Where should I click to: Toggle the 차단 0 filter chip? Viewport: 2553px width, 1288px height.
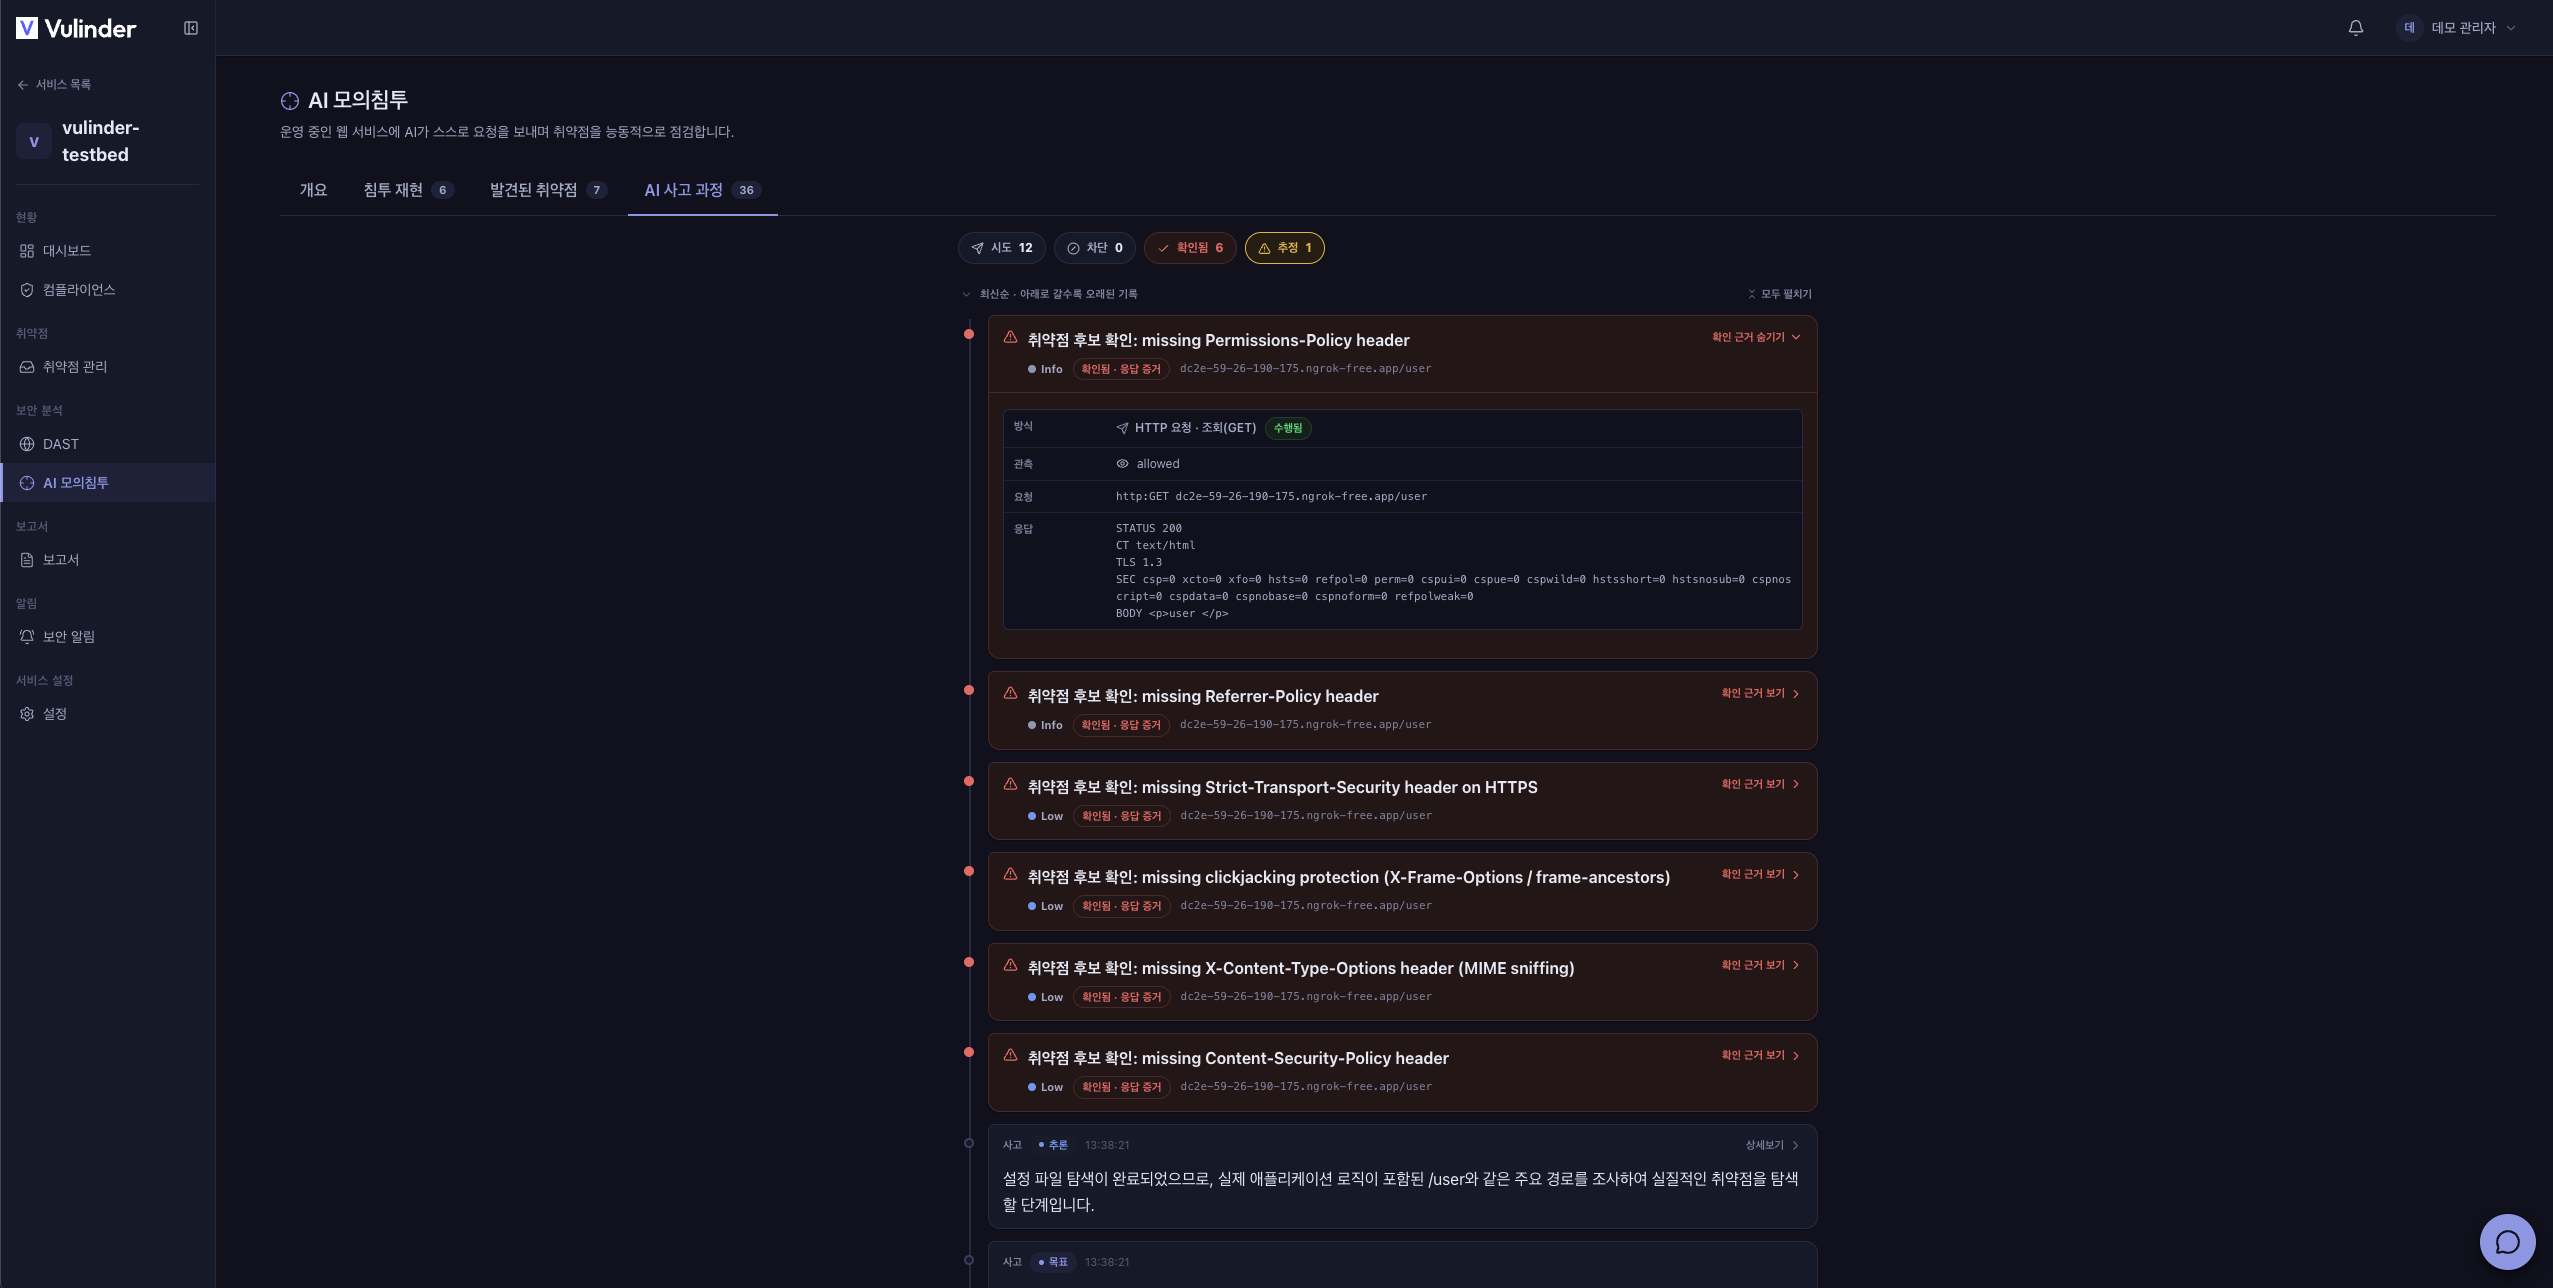coord(1095,248)
